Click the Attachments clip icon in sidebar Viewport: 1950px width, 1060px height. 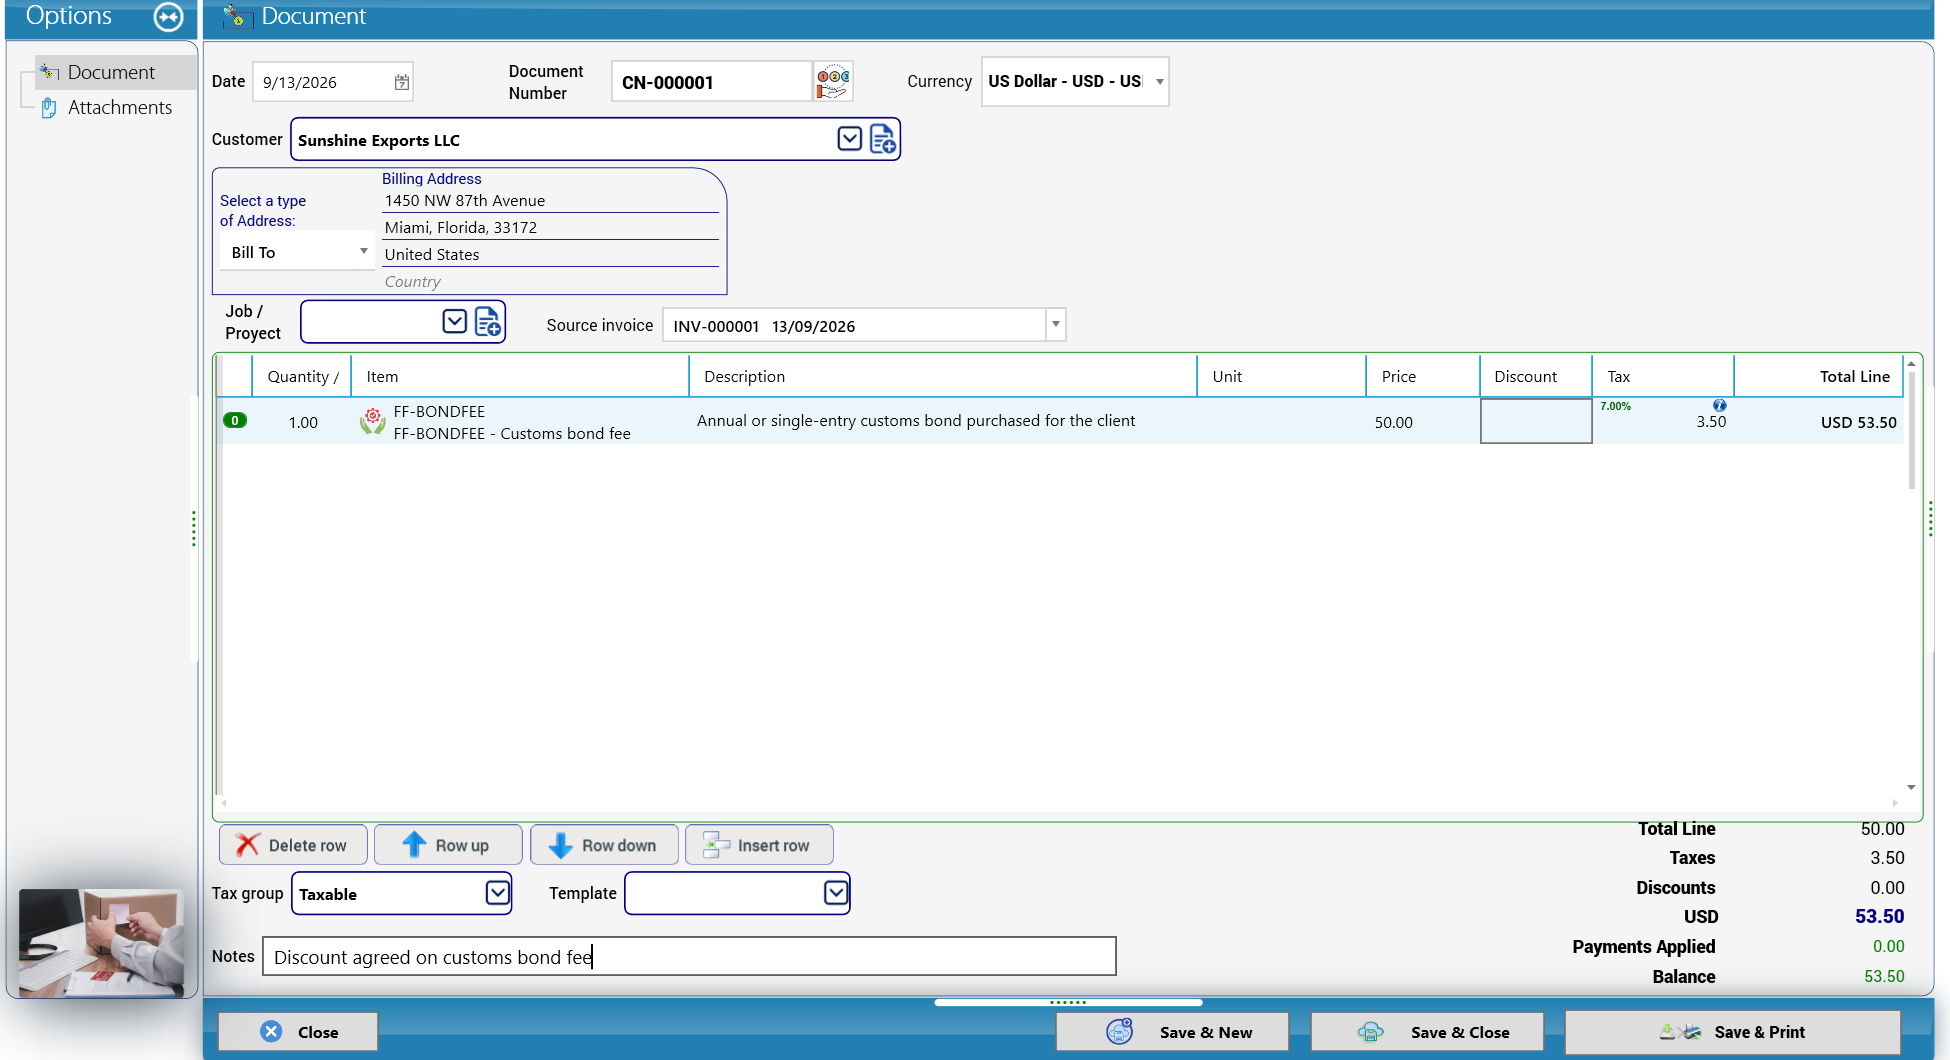point(48,108)
